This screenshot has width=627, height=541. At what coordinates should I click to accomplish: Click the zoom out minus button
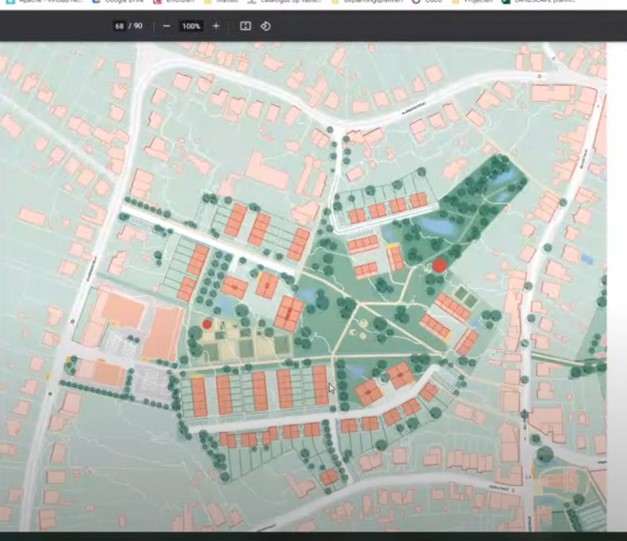point(166,26)
